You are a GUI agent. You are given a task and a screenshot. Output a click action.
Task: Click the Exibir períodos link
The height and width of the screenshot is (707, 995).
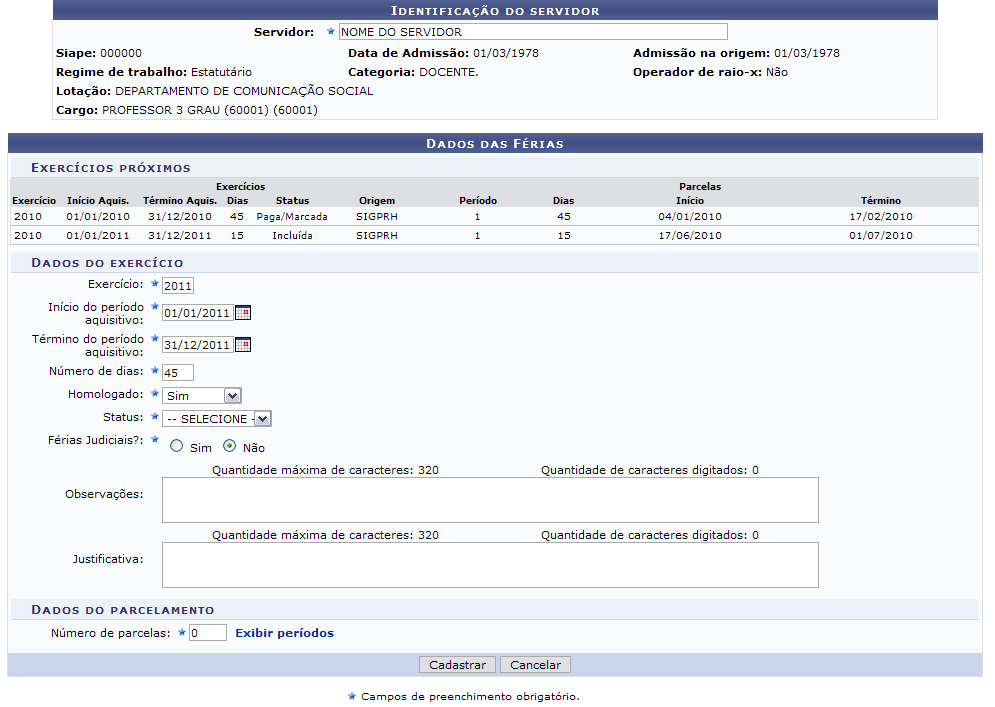(x=284, y=633)
